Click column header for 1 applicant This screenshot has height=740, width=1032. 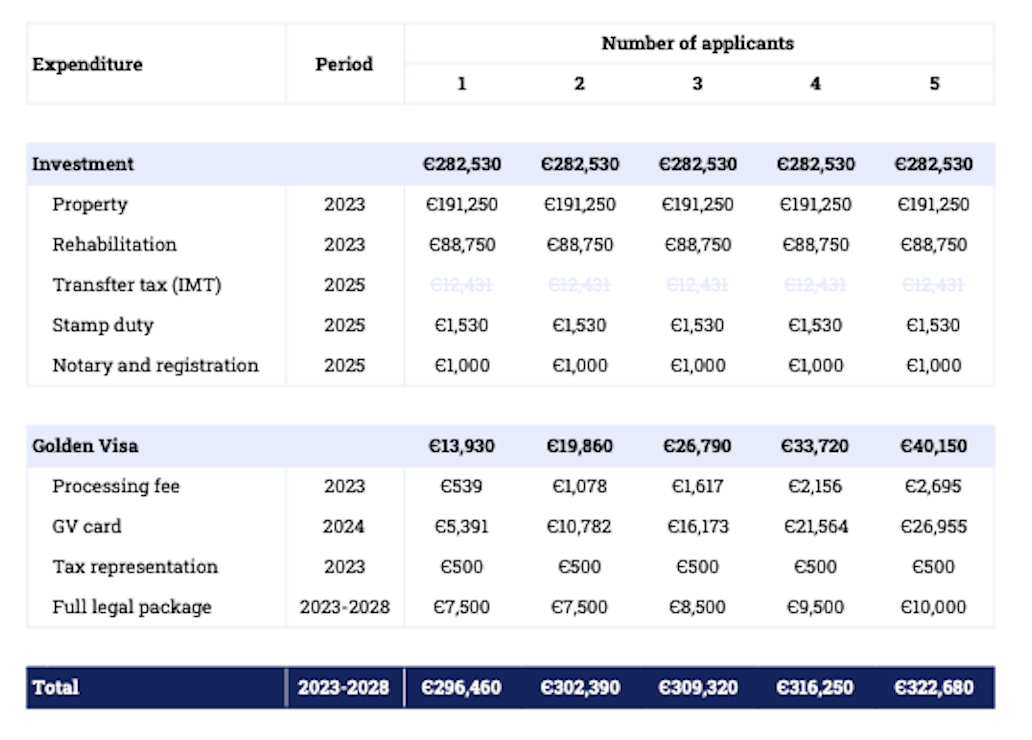click(461, 85)
